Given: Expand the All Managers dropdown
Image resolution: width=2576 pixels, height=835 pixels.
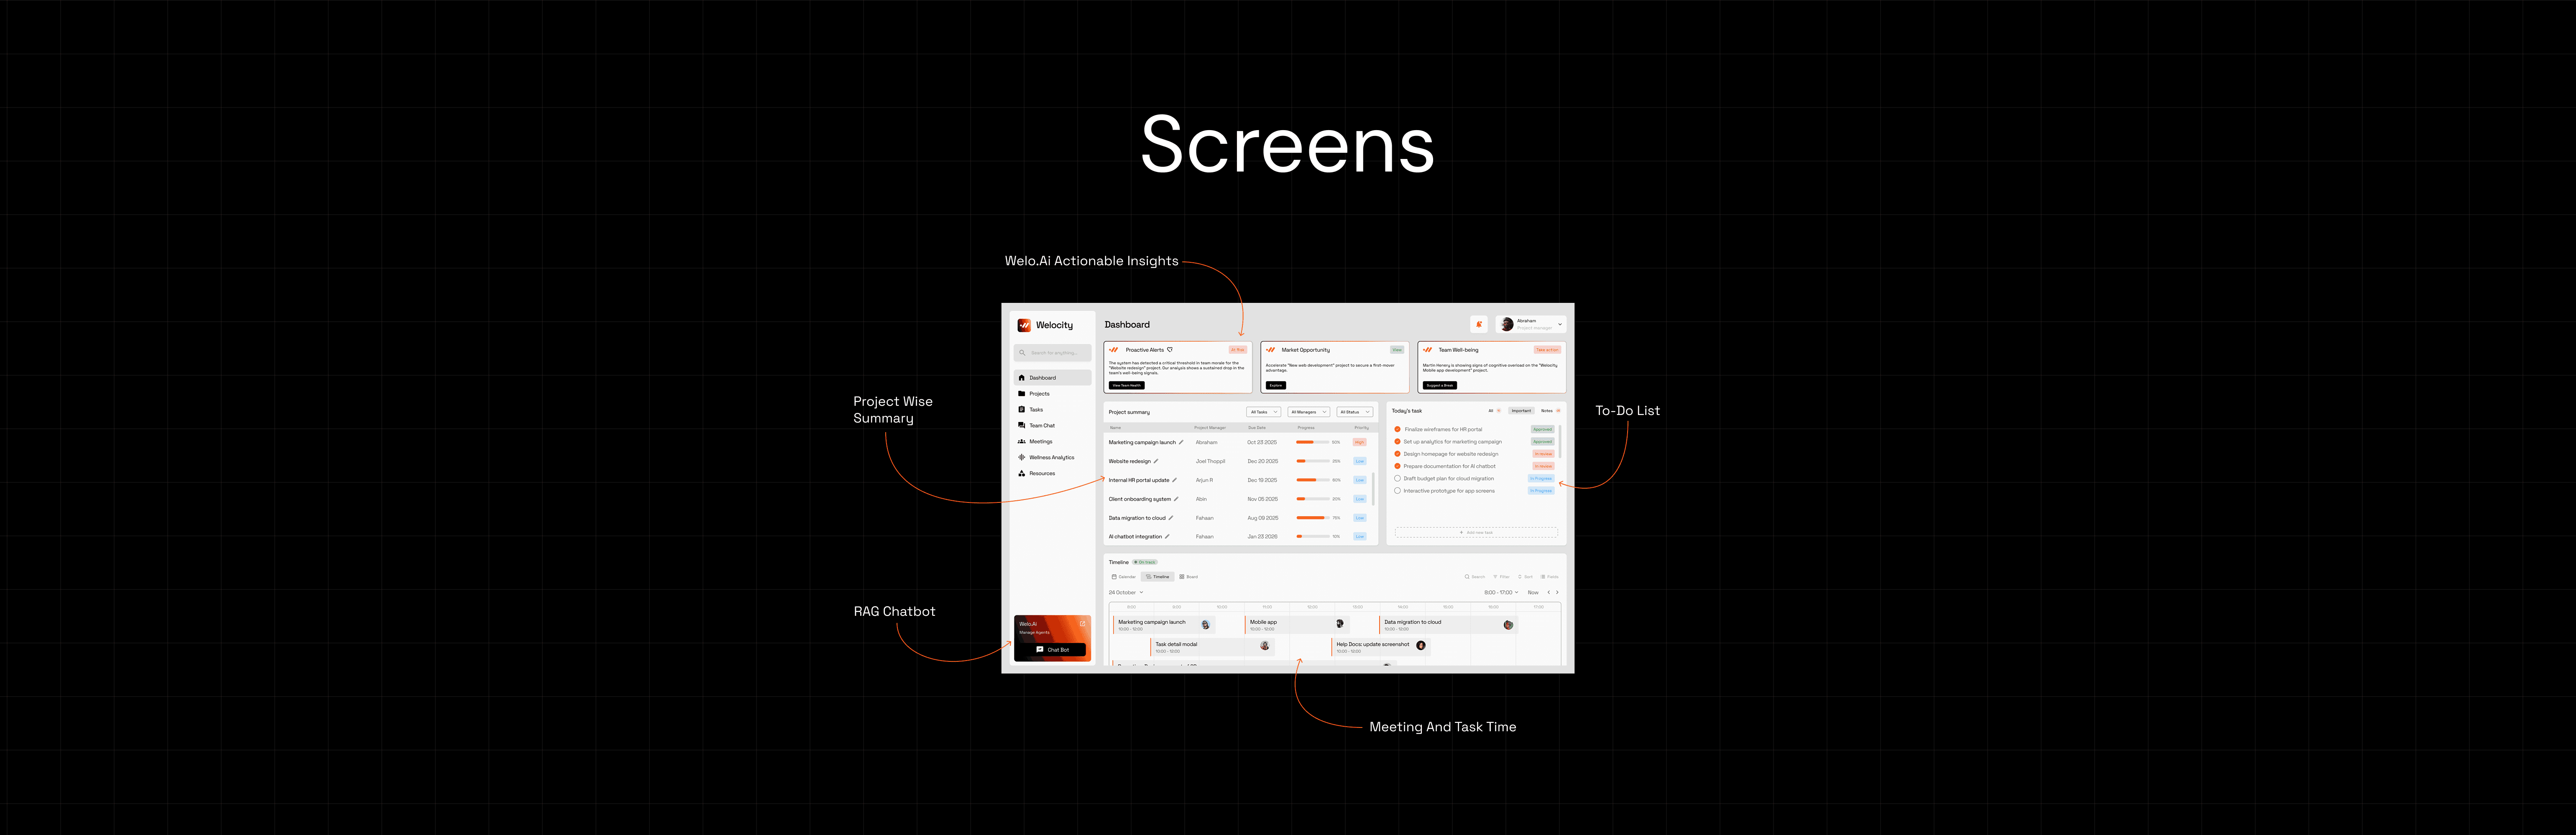Looking at the screenshot, I should (x=1308, y=412).
